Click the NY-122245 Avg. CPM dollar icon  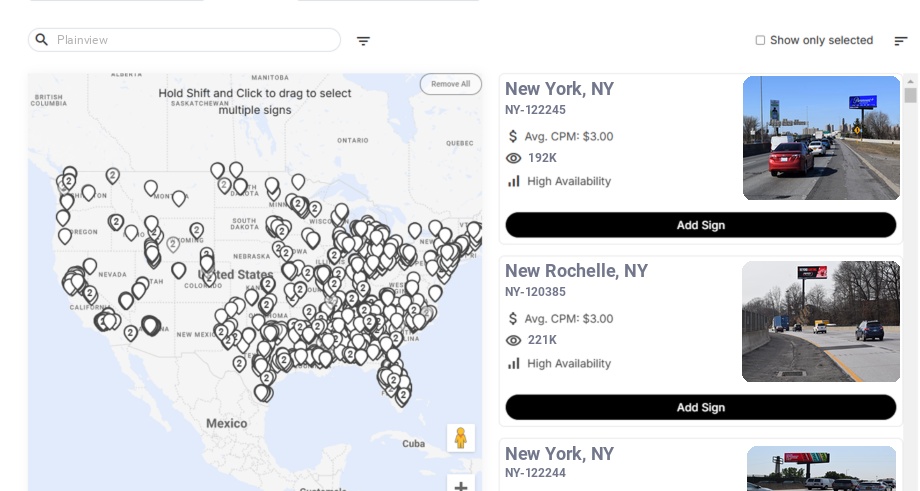[514, 136]
